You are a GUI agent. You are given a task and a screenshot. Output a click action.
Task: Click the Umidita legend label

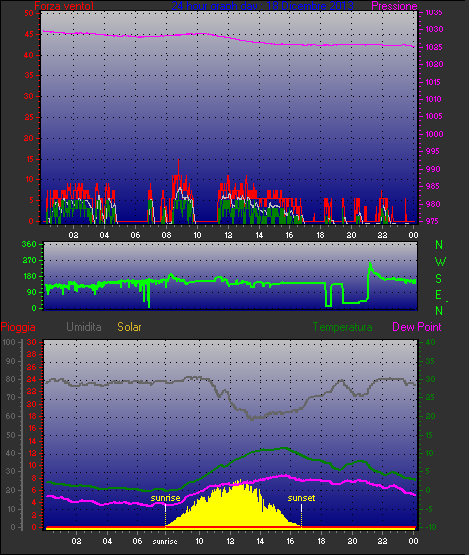pos(84,327)
